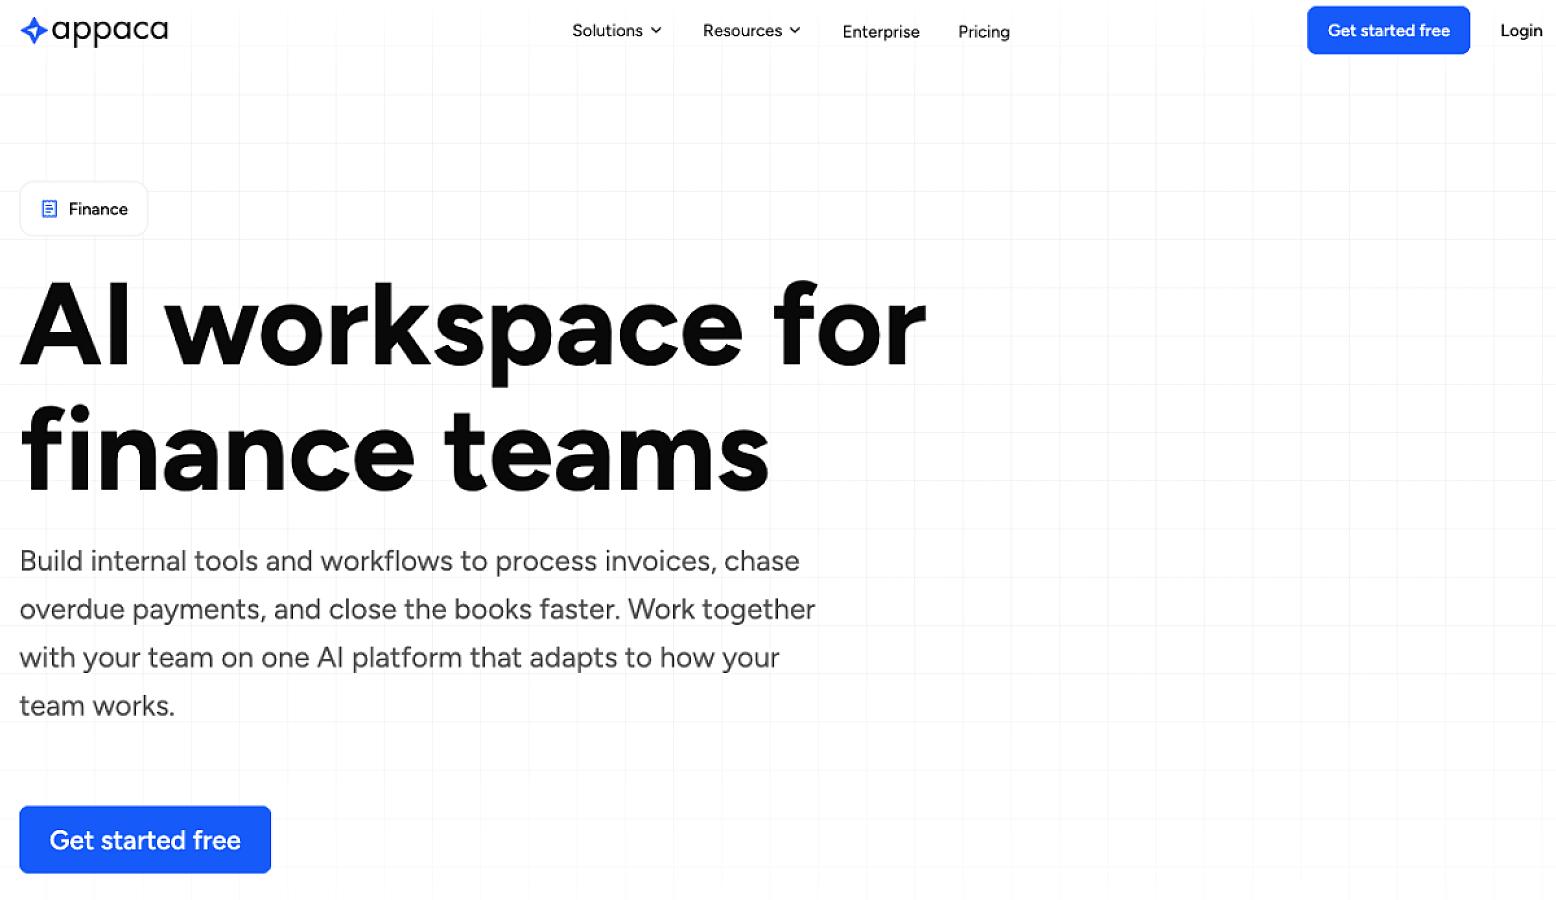
Task: Expand the Solutions dropdown chevron
Action: (x=656, y=31)
